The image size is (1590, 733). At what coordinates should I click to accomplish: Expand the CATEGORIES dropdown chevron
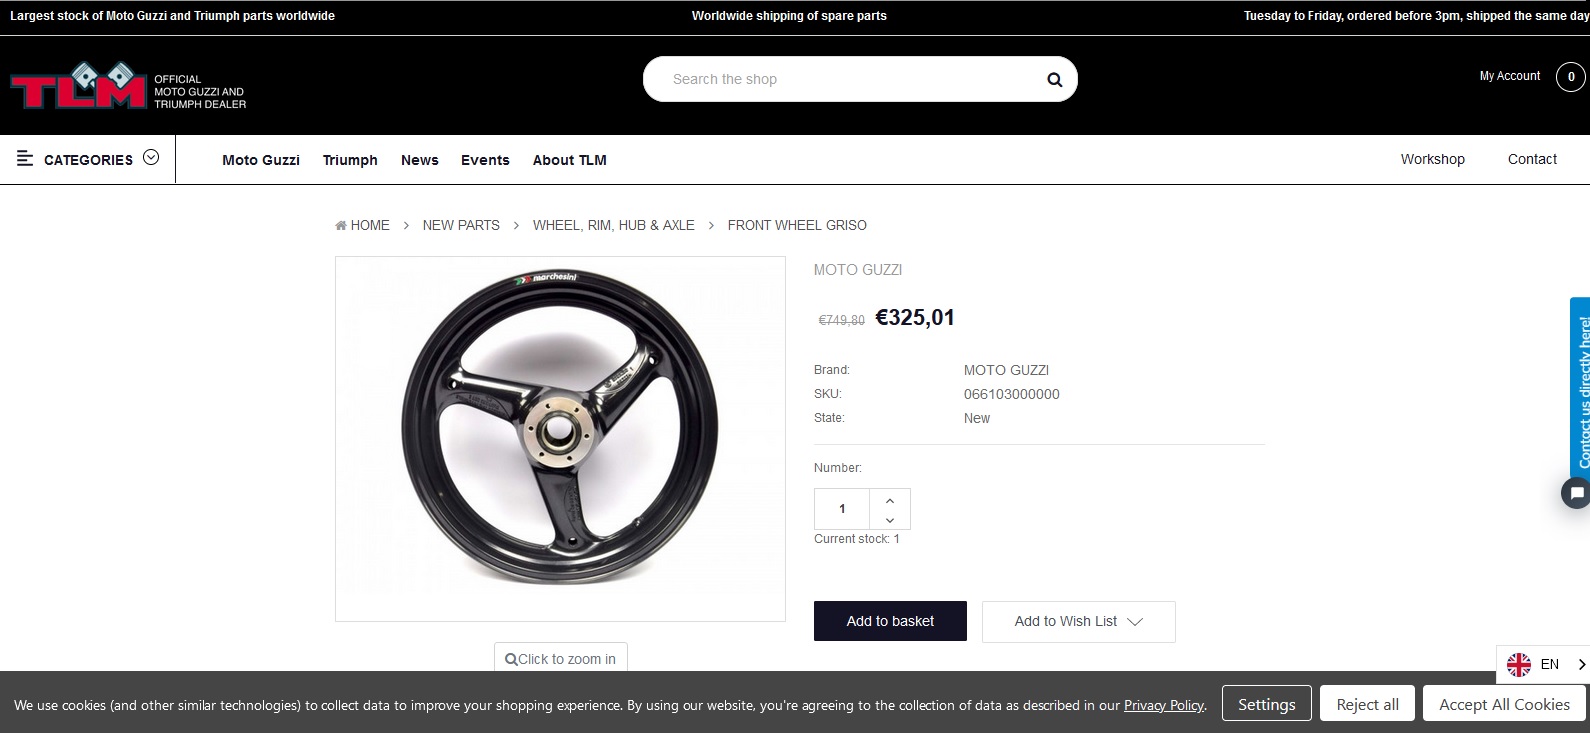151,157
